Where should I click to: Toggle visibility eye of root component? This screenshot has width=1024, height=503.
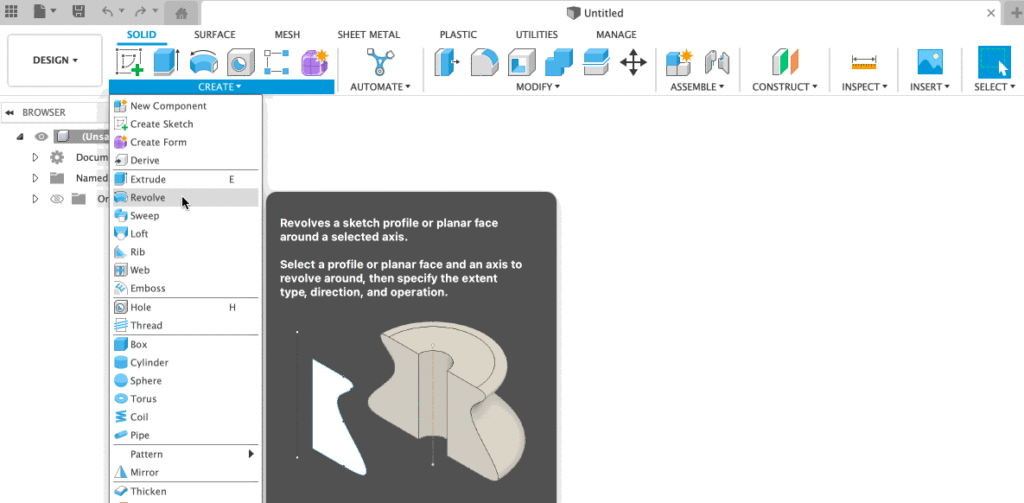pyautogui.click(x=41, y=137)
